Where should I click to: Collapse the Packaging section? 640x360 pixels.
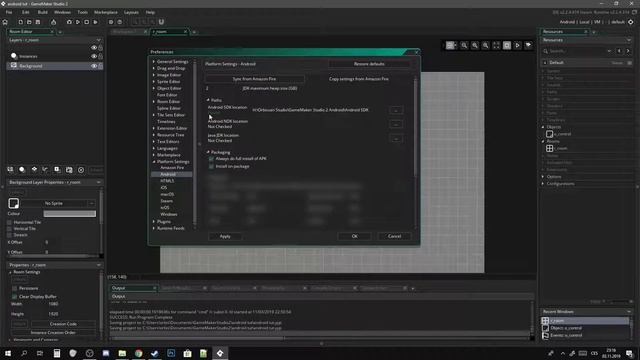208,152
